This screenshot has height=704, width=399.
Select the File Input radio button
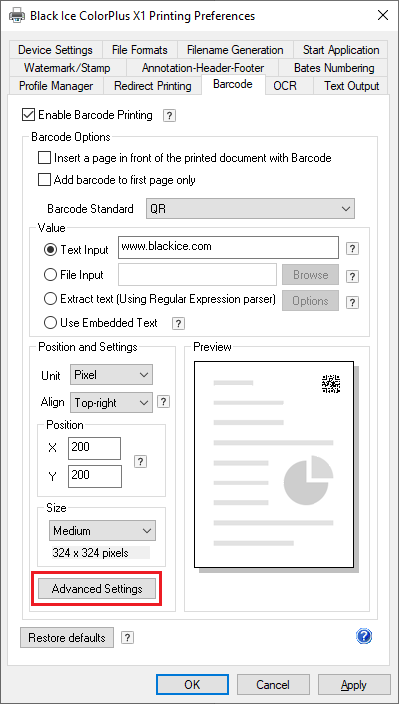coord(50,275)
